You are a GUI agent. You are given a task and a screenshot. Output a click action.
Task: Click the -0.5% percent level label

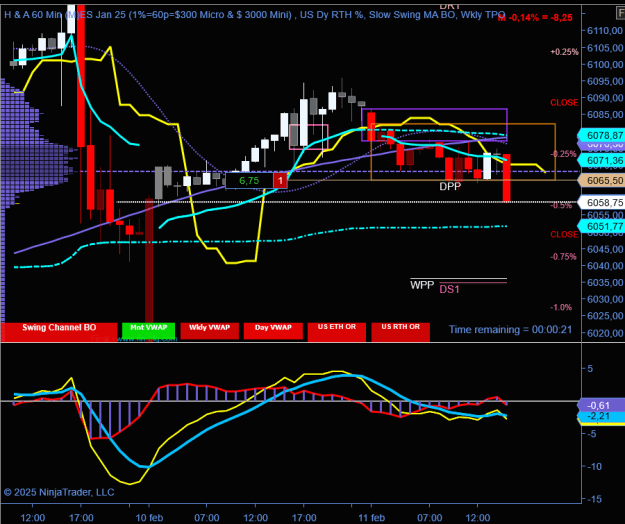point(561,205)
